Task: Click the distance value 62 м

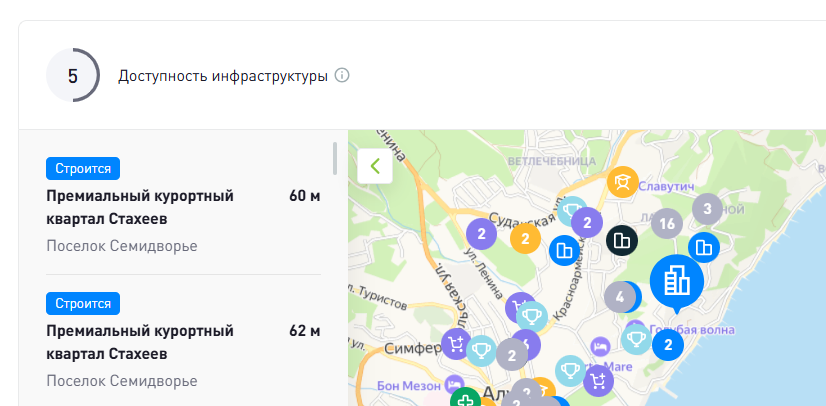Action: tap(304, 331)
